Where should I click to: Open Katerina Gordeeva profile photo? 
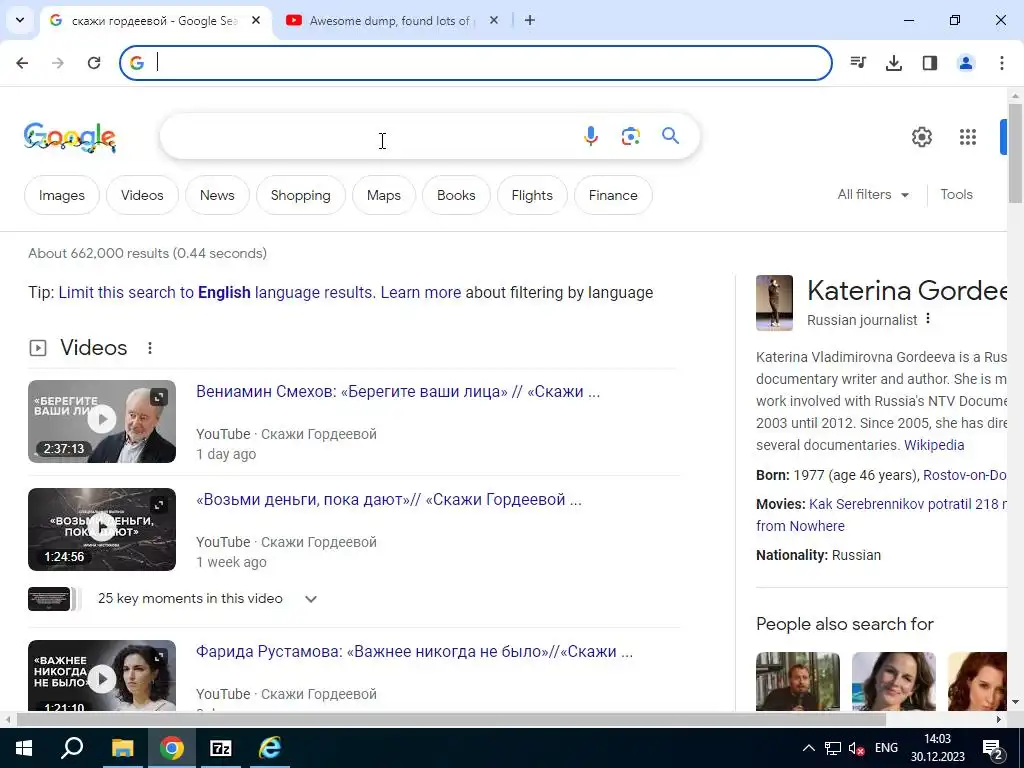point(775,302)
